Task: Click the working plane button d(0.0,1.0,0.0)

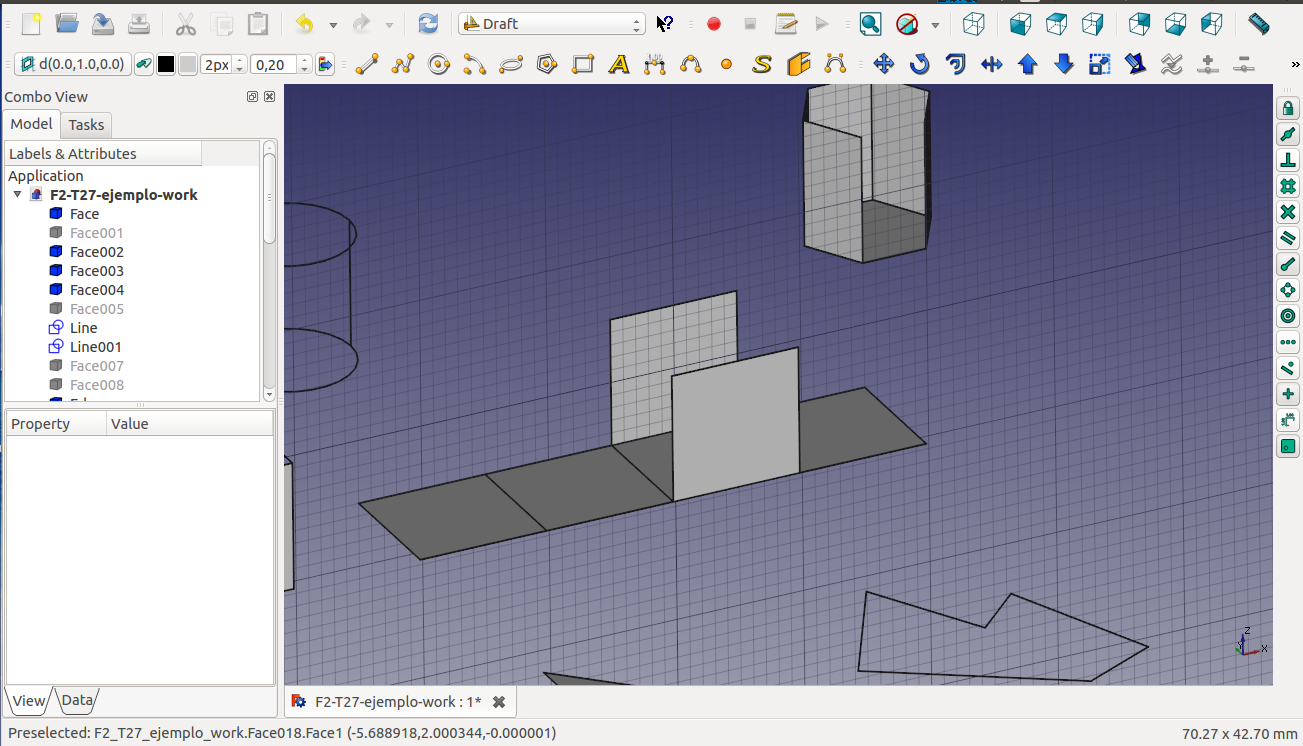Action: tap(72, 65)
